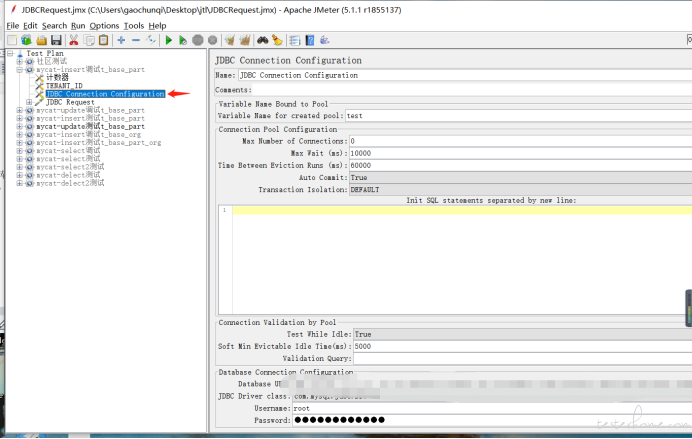Click the masked Password field
This screenshot has width=692, height=439.
click(x=492, y=420)
